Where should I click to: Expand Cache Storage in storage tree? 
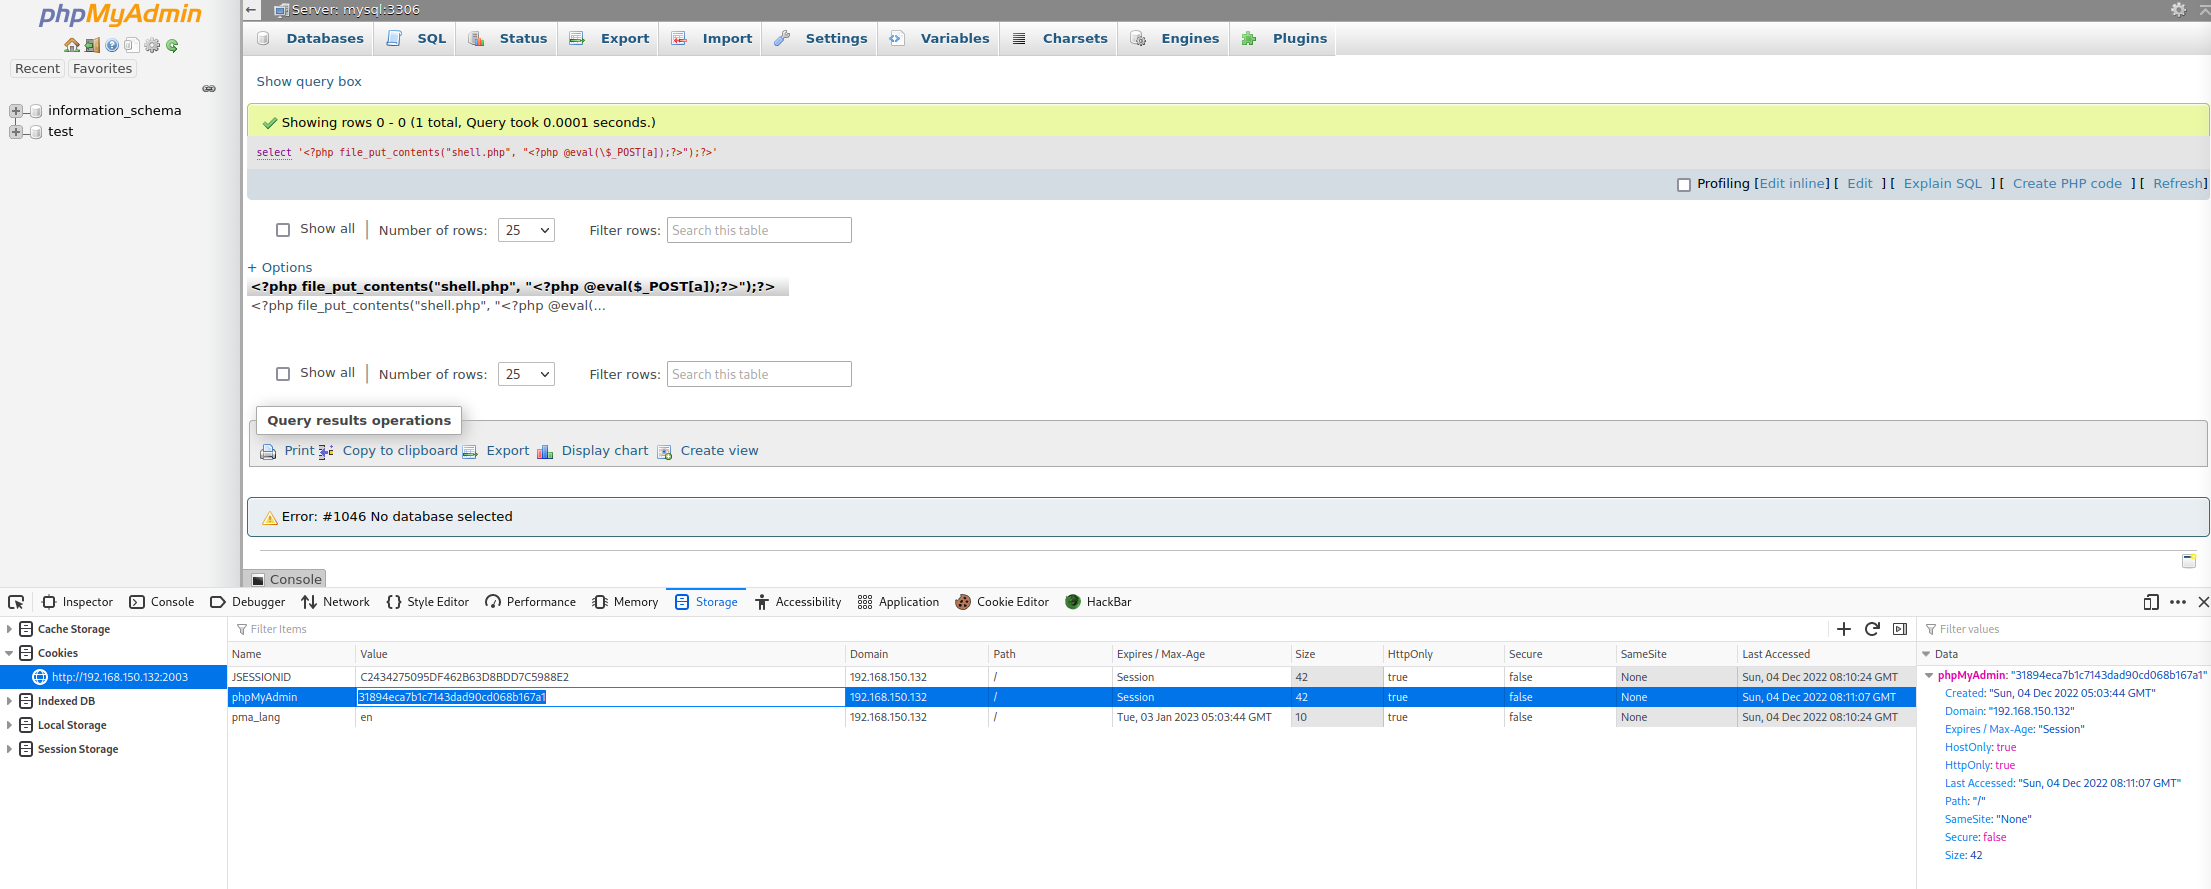click(x=9, y=629)
